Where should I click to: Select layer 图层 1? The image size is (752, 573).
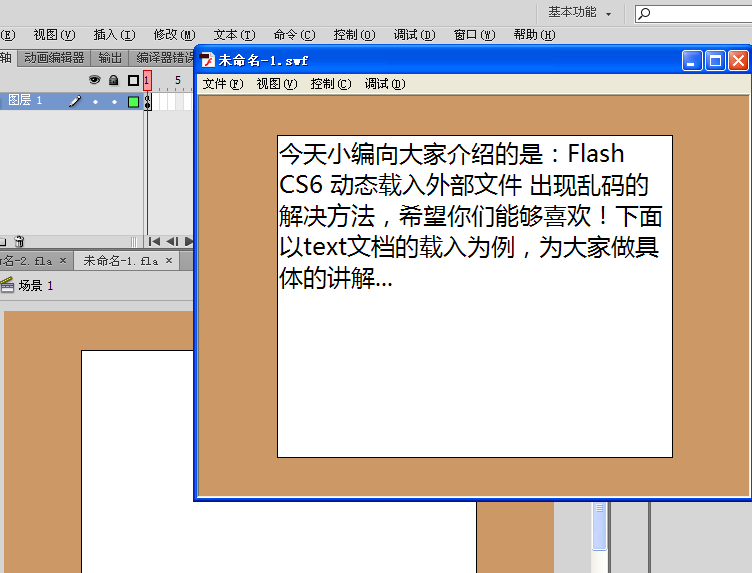25,100
